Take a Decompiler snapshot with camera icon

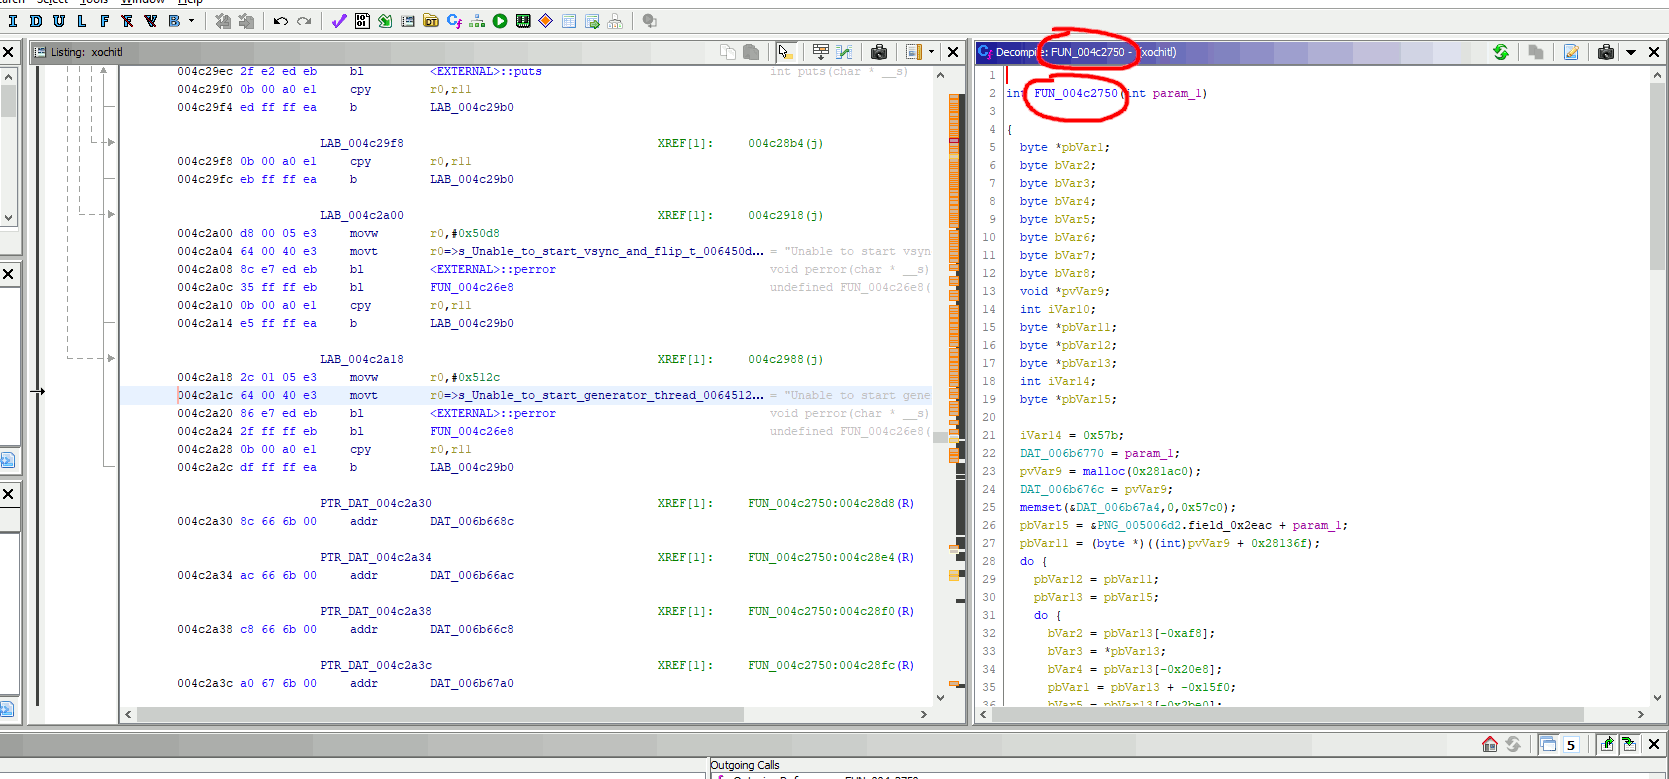tap(1606, 52)
